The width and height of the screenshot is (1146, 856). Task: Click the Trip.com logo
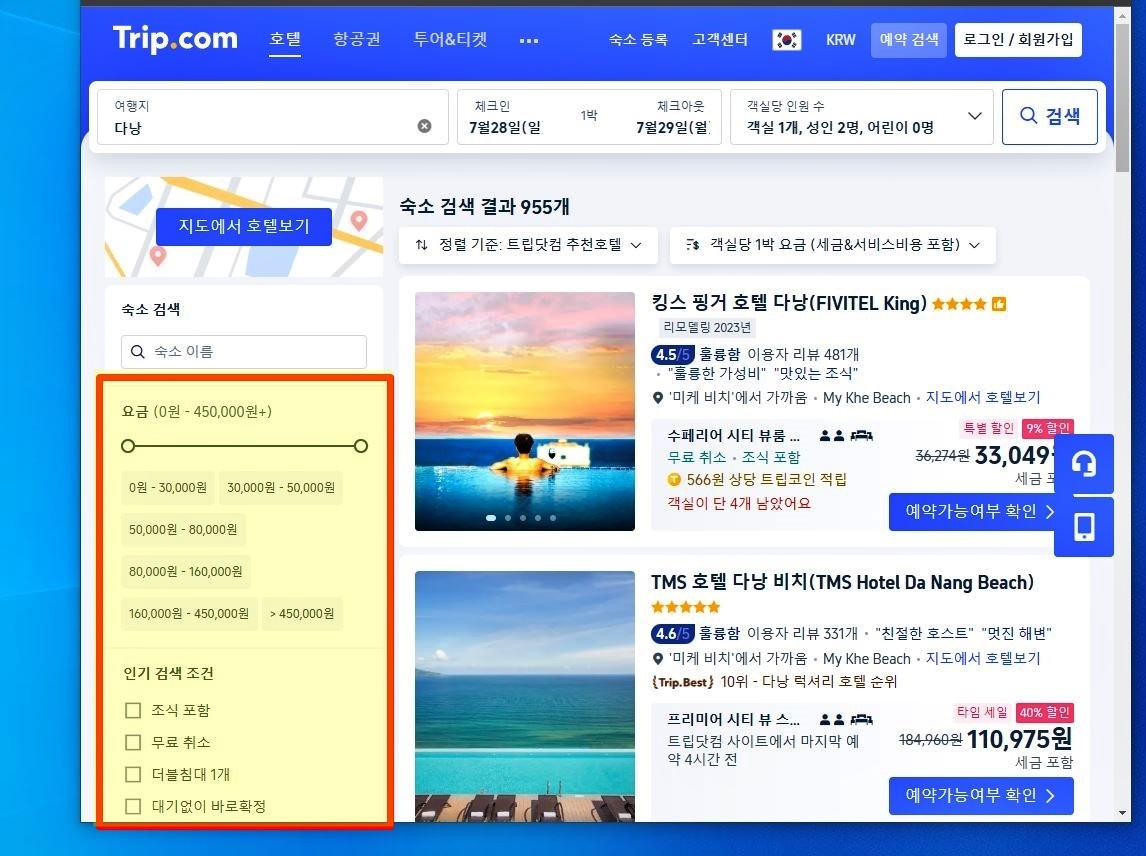coord(175,39)
